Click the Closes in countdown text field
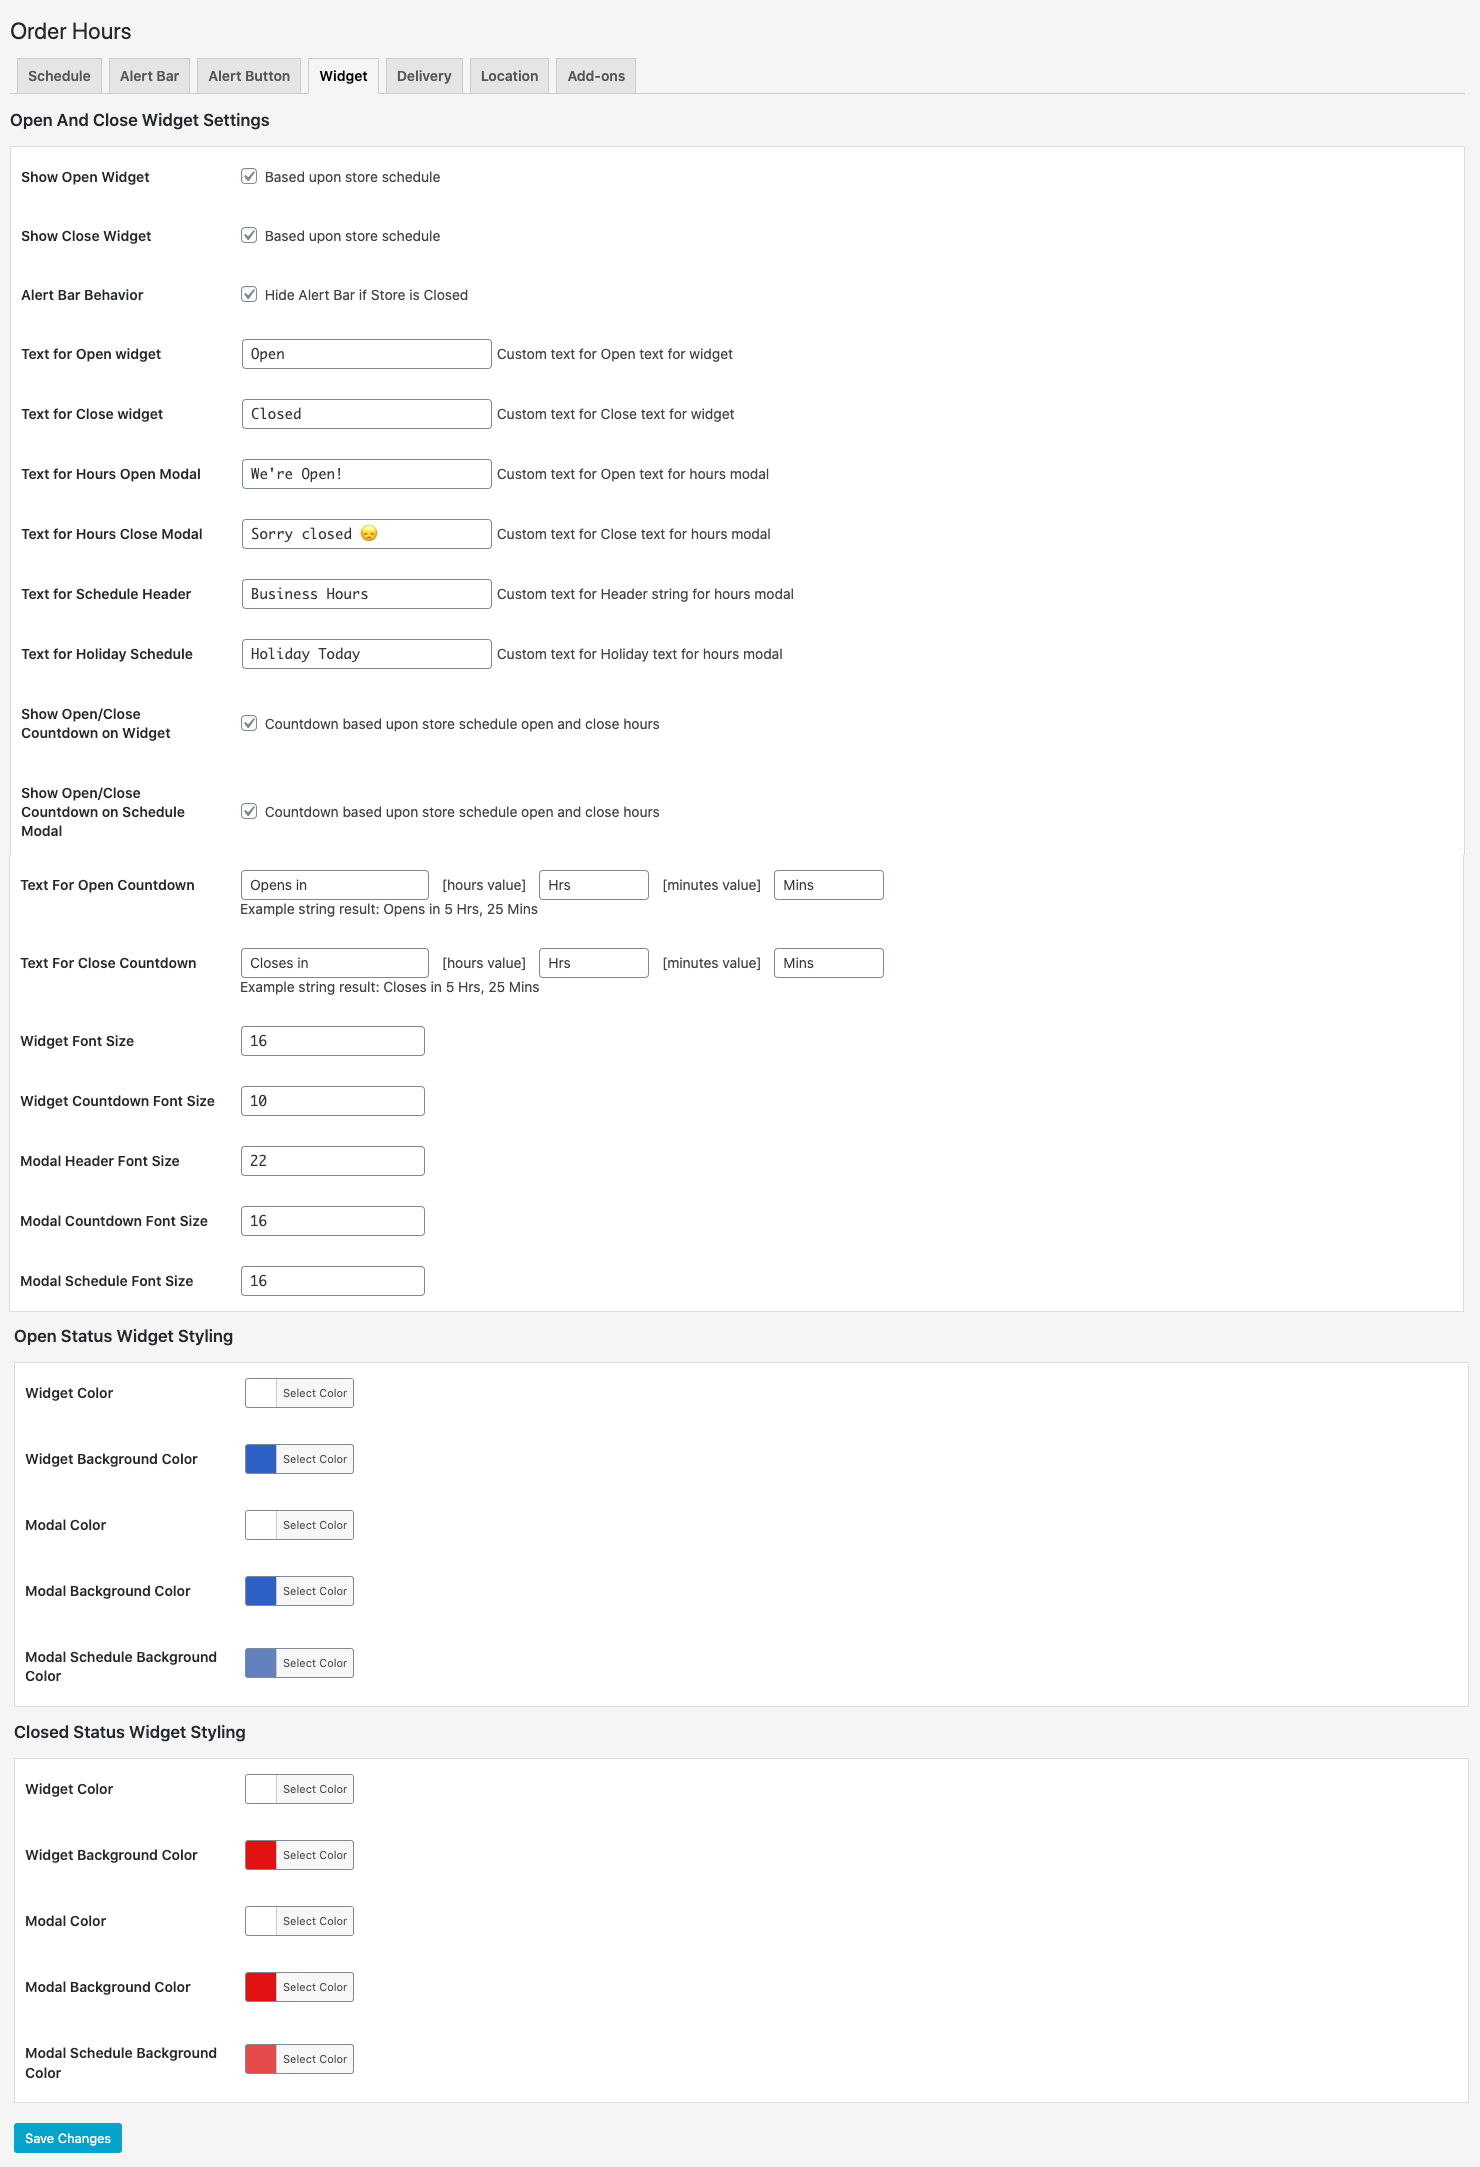1480x2167 pixels. point(335,963)
